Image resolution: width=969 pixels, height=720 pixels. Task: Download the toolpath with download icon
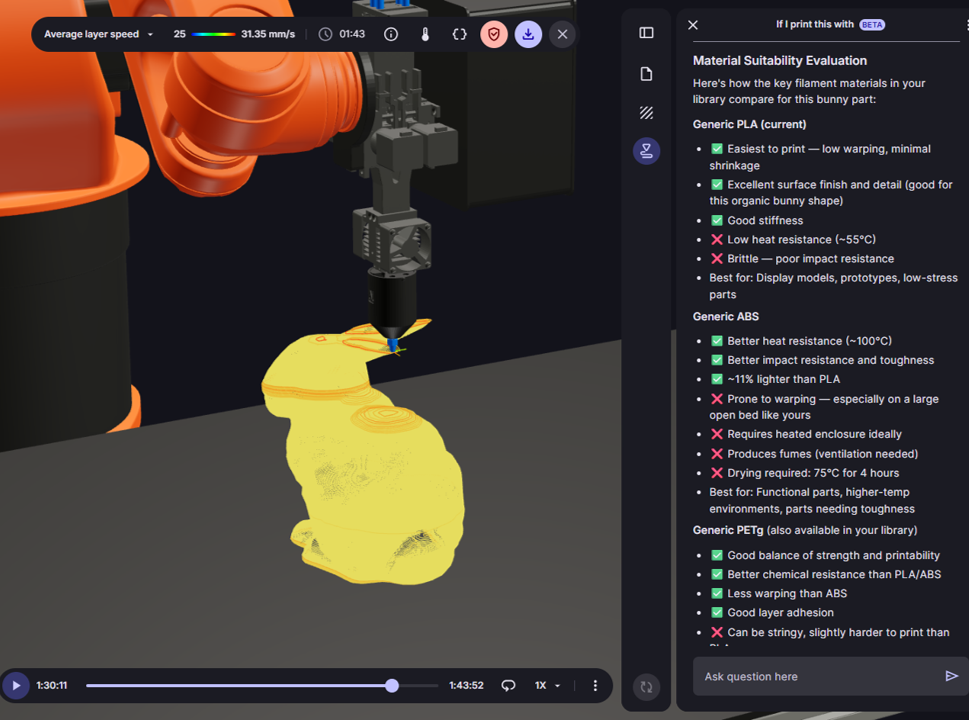click(x=528, y=34)
